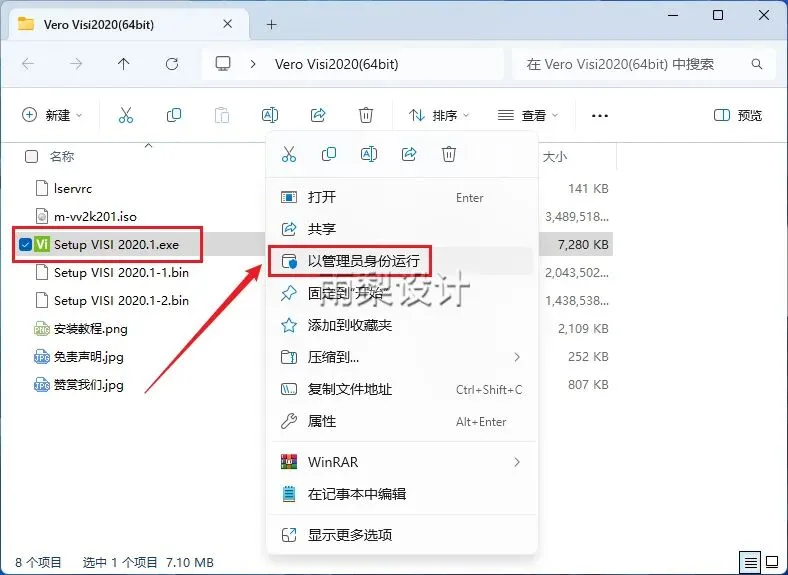Image resolution: width=788 pixels, height=575 pixels.
Task: Click the 大小 column header
Action: 554,157
